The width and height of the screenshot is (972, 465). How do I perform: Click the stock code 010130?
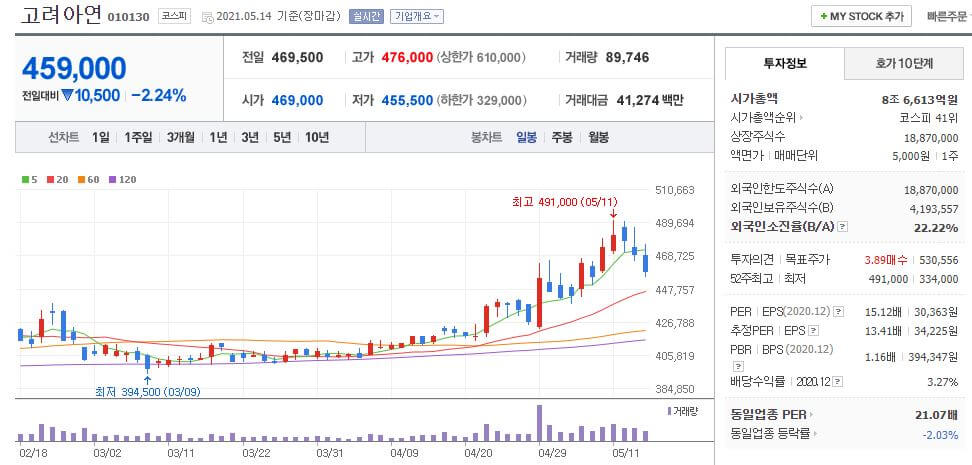[x=128, y=17]
